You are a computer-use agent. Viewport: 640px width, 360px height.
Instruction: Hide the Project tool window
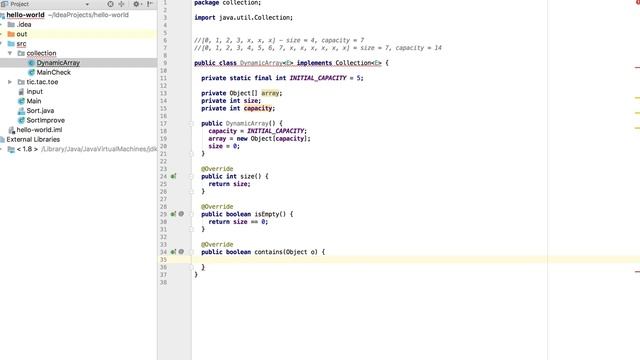(150, 4)
